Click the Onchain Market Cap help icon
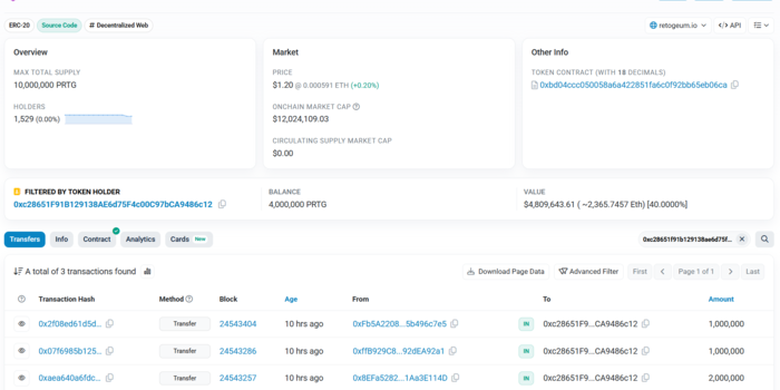Viewport: 780px width, 390px height. (356, 106)
